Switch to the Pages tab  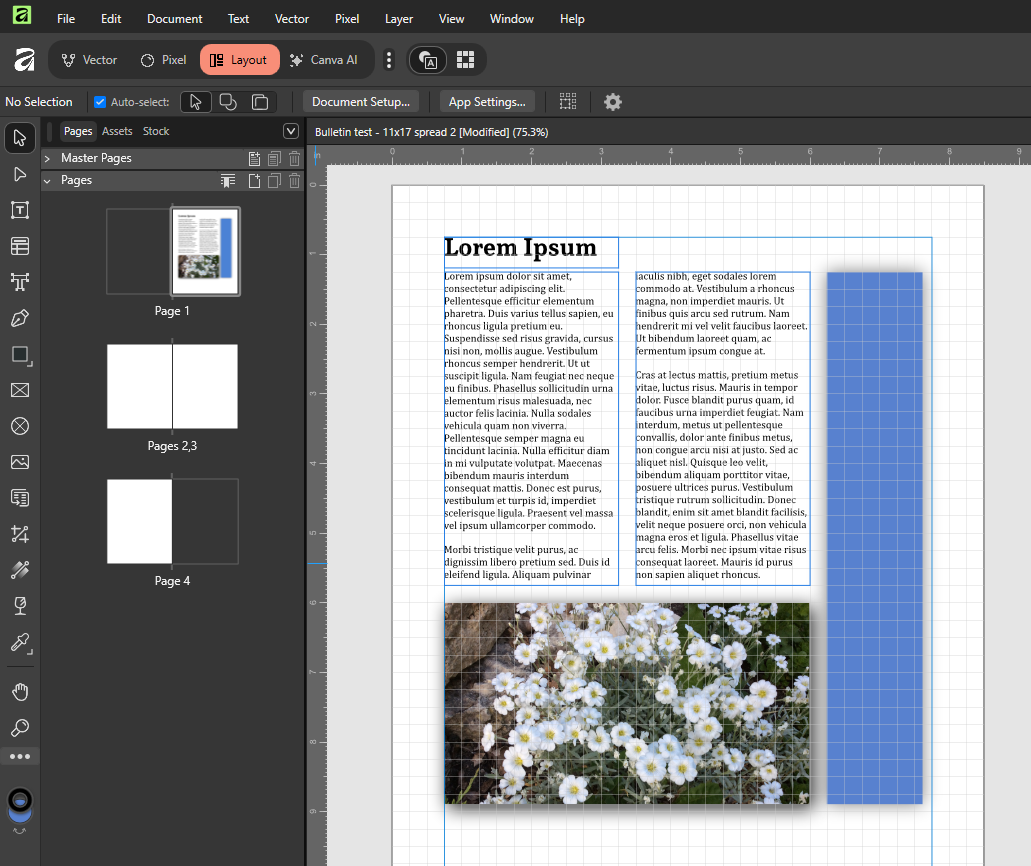(78, 132)
